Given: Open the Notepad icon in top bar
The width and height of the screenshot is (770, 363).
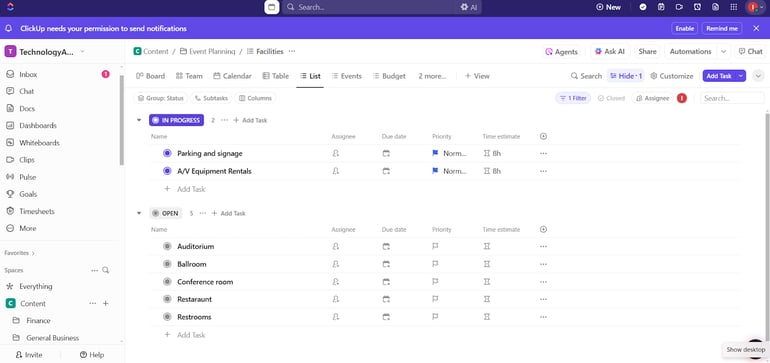Looking at the screenshot, I should click(661, 7).
